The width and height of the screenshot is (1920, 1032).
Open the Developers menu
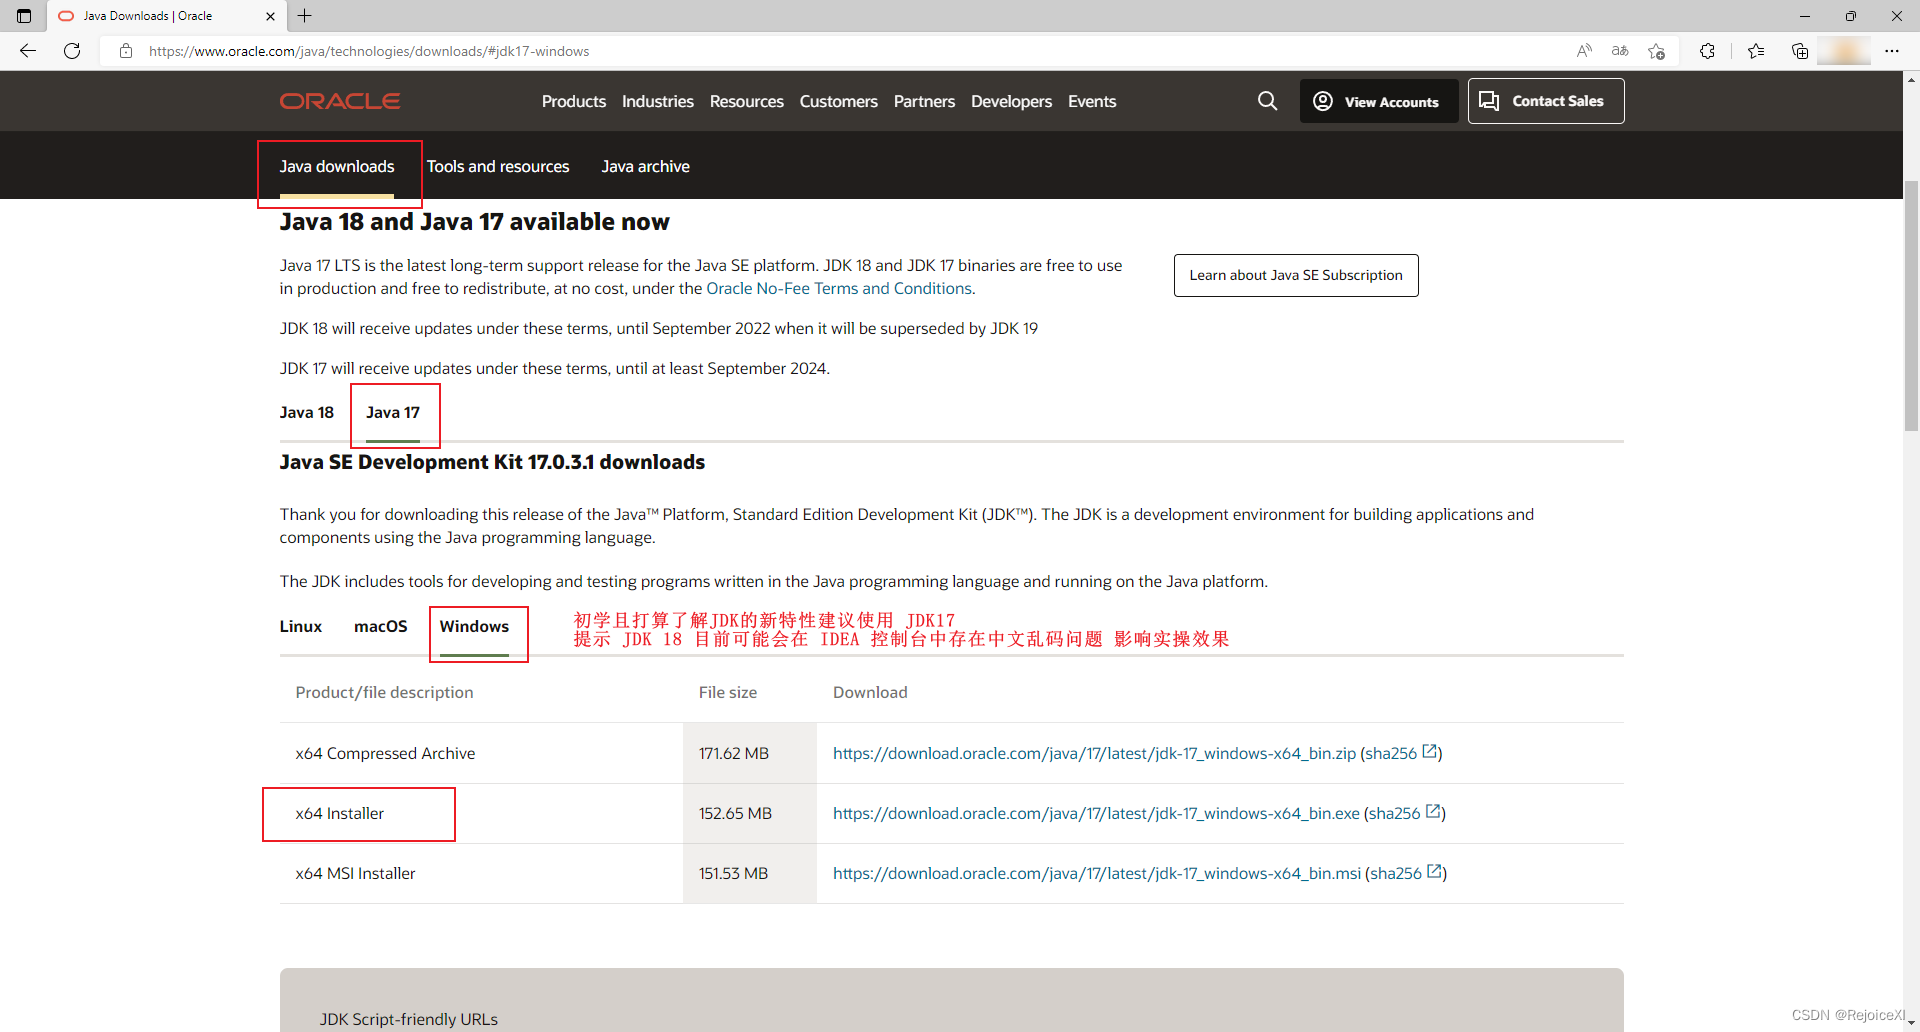pyautogui.click(x=1011, y=101)
